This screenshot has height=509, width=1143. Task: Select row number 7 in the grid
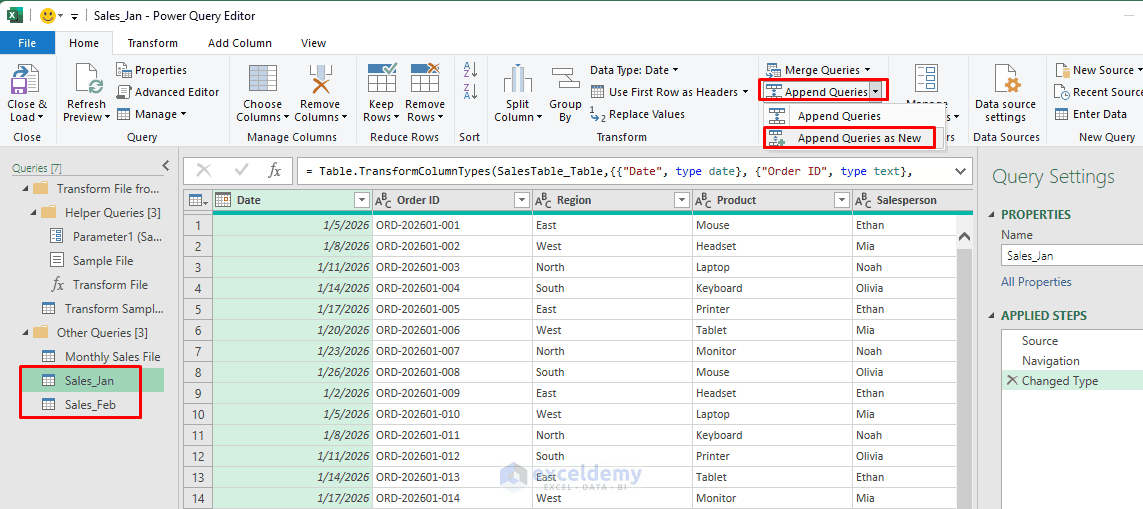pyautogui.click(x=197, y=351)
